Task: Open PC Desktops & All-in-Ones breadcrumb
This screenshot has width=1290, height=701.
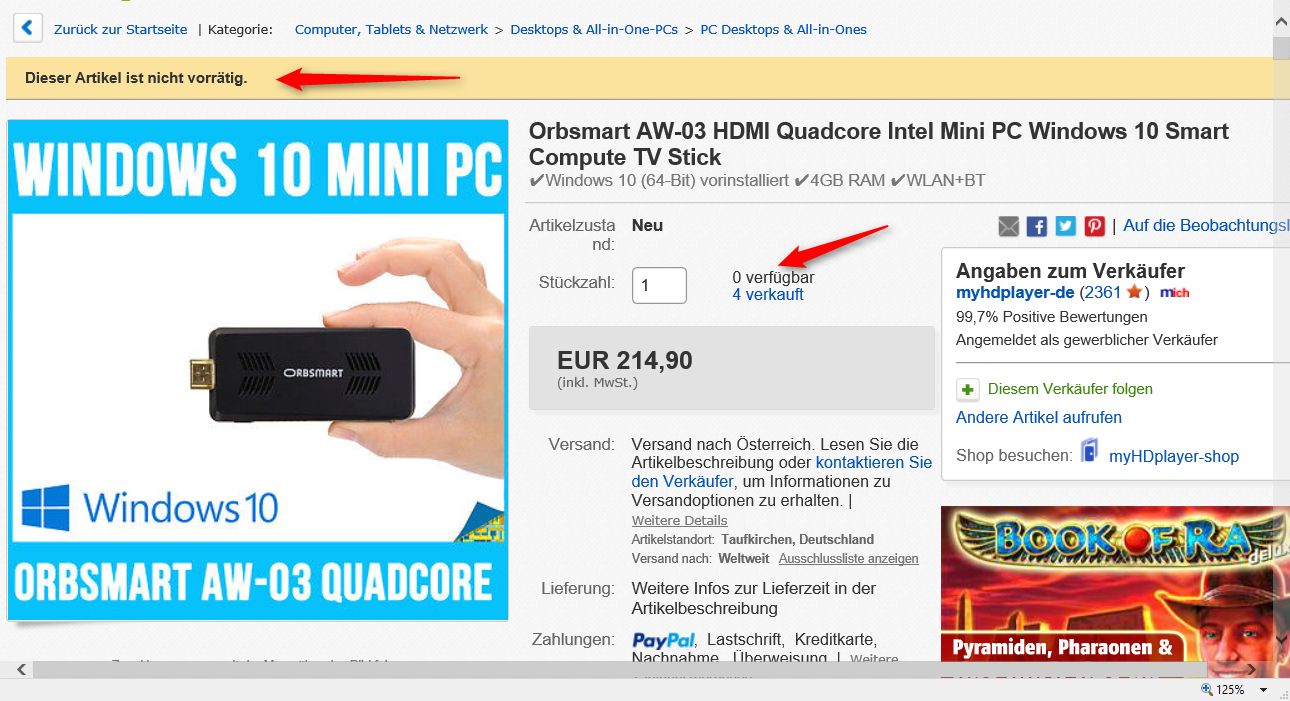Action: (x=783, y=29)
